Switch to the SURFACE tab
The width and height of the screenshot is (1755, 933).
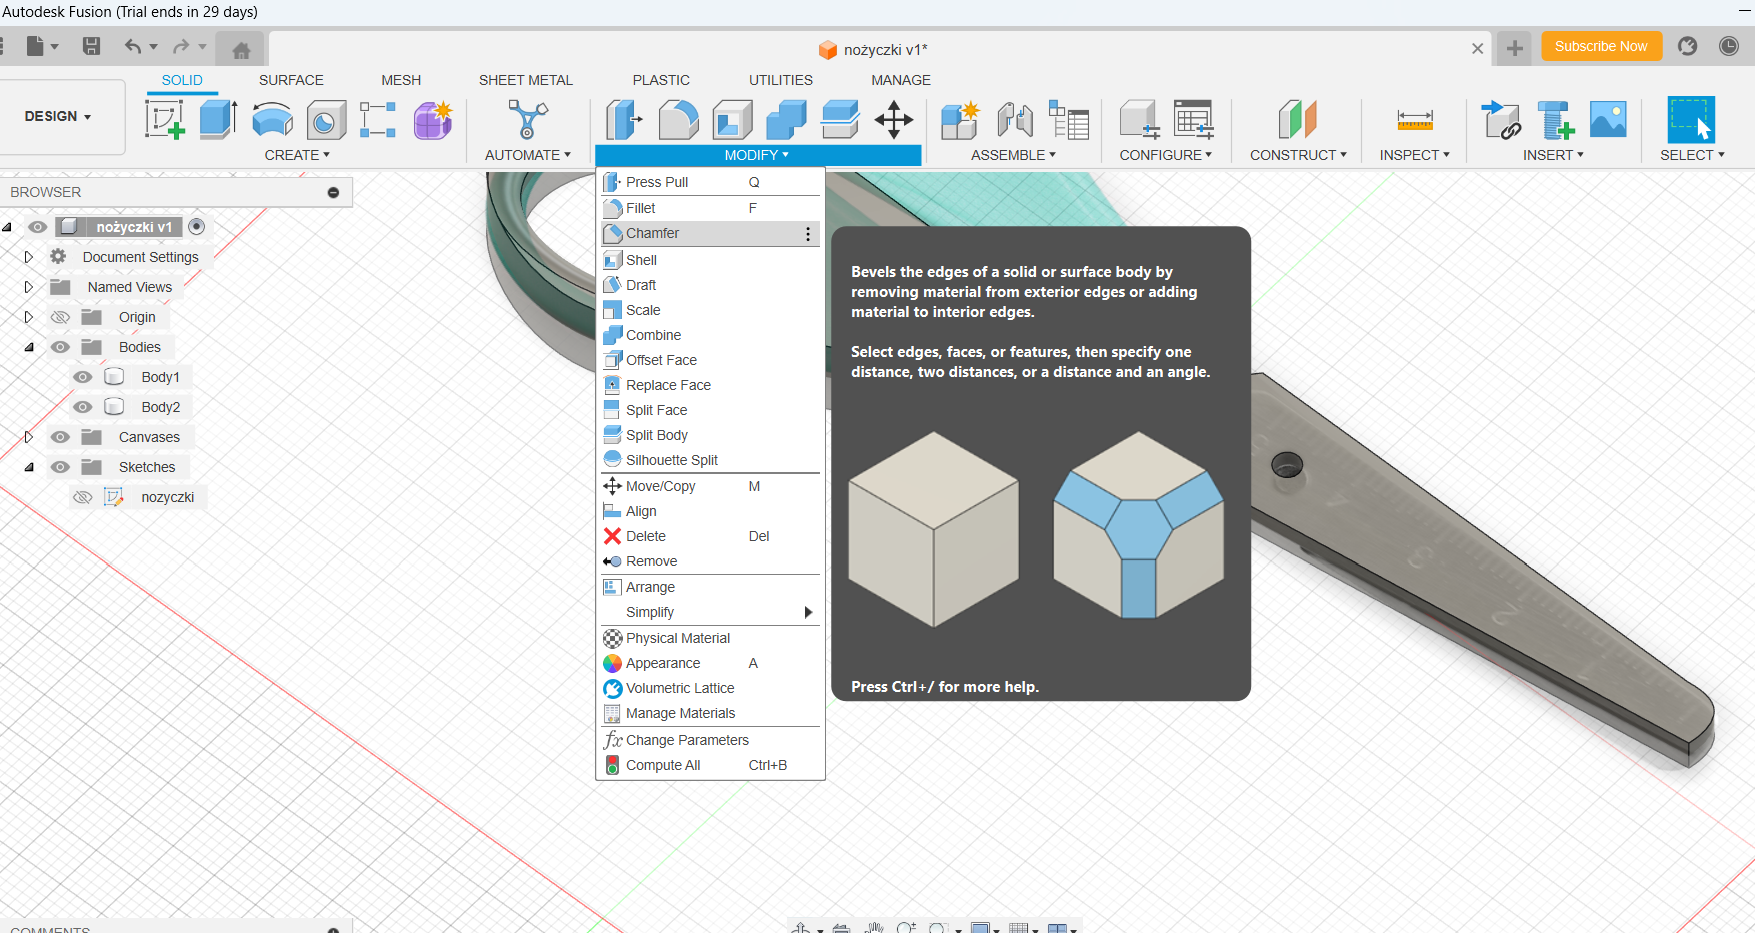pyautogui.click(x=291, y=80)
